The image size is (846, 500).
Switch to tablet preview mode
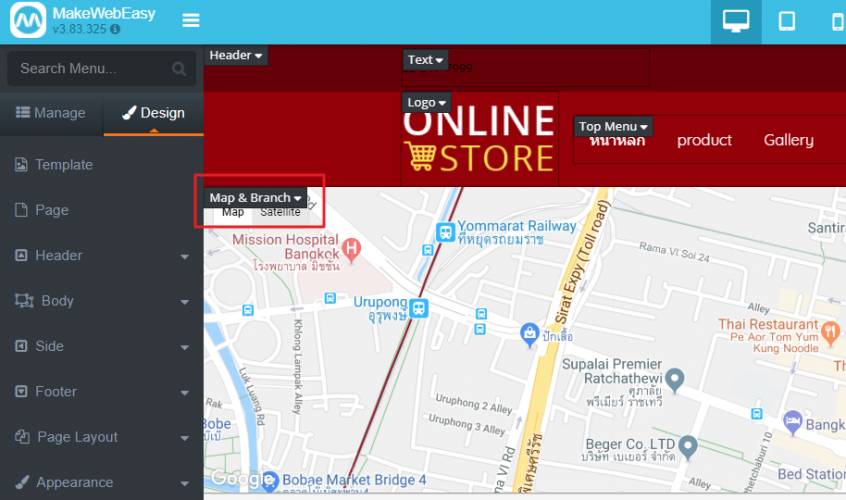[787, 21]
